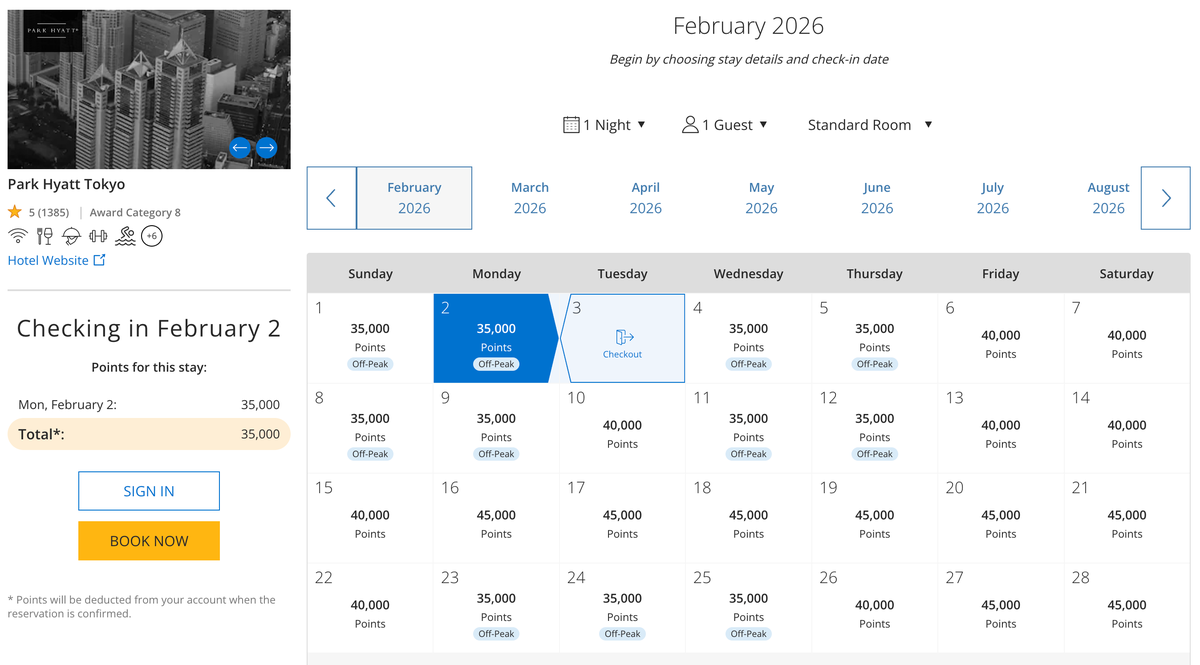Show previous hotel photo with left arrow
Viewport: 1200px width, 665px height.
[x=240, y=148]
